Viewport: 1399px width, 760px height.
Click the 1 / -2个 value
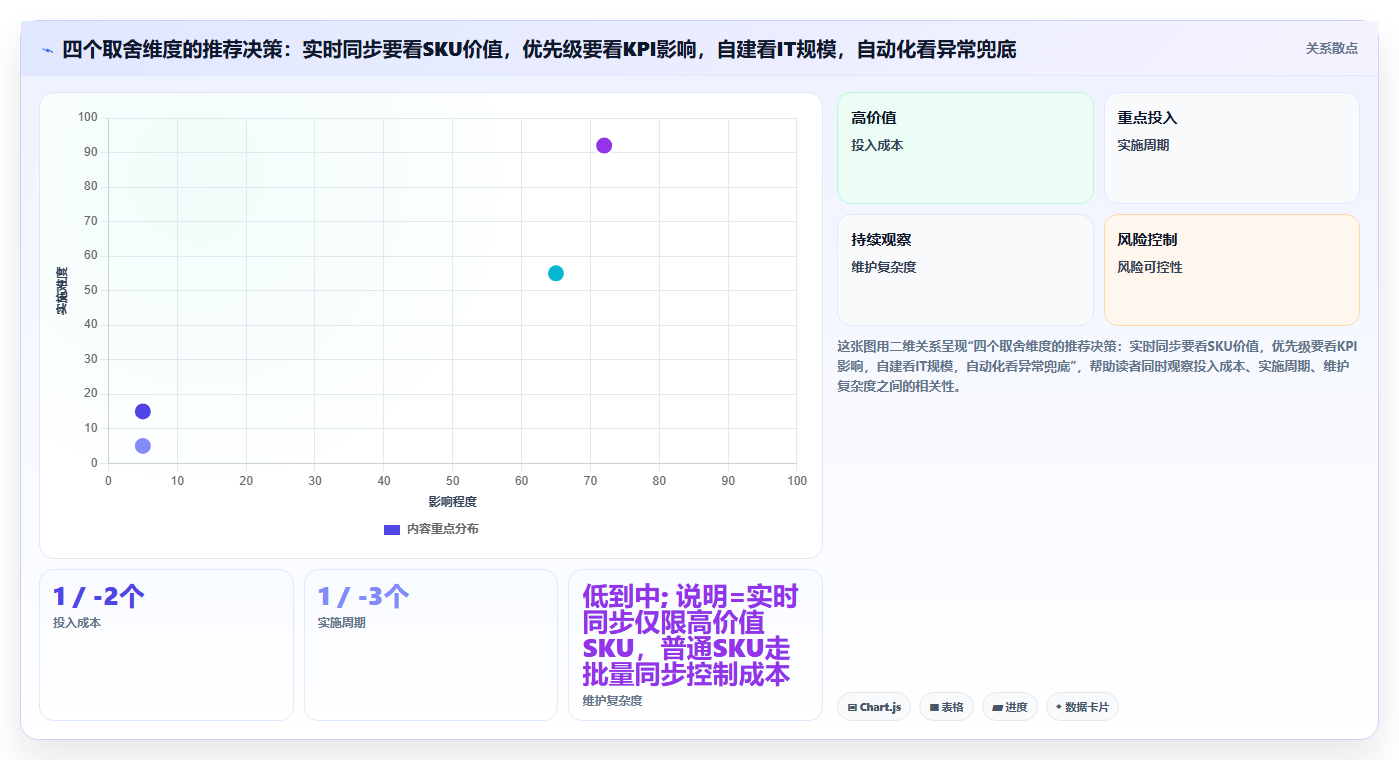(99, 597)
